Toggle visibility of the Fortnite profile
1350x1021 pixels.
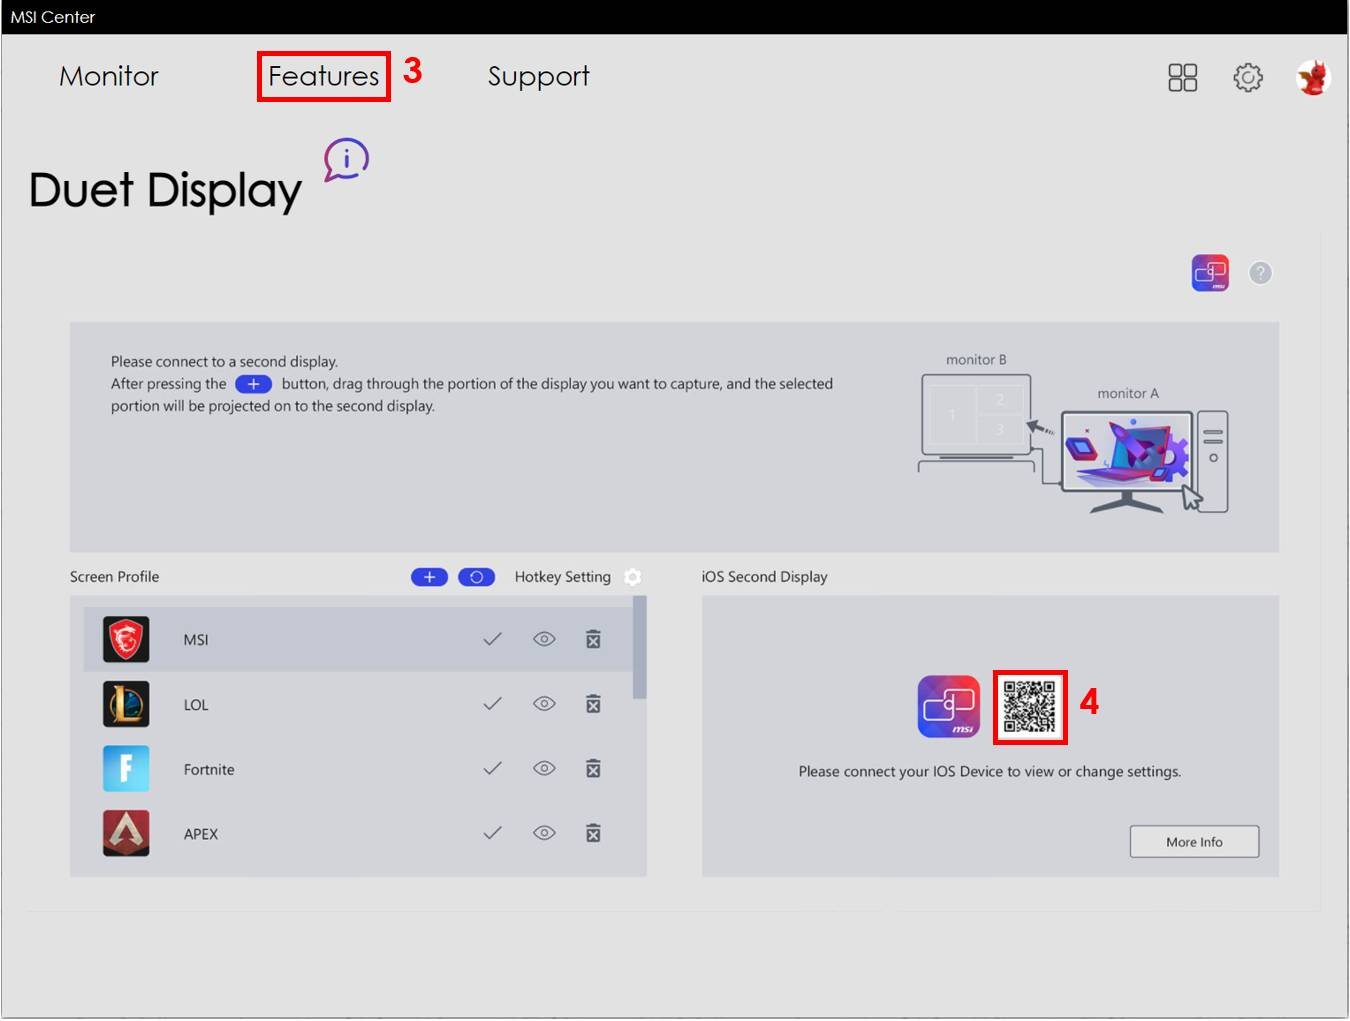pos(544,768)
